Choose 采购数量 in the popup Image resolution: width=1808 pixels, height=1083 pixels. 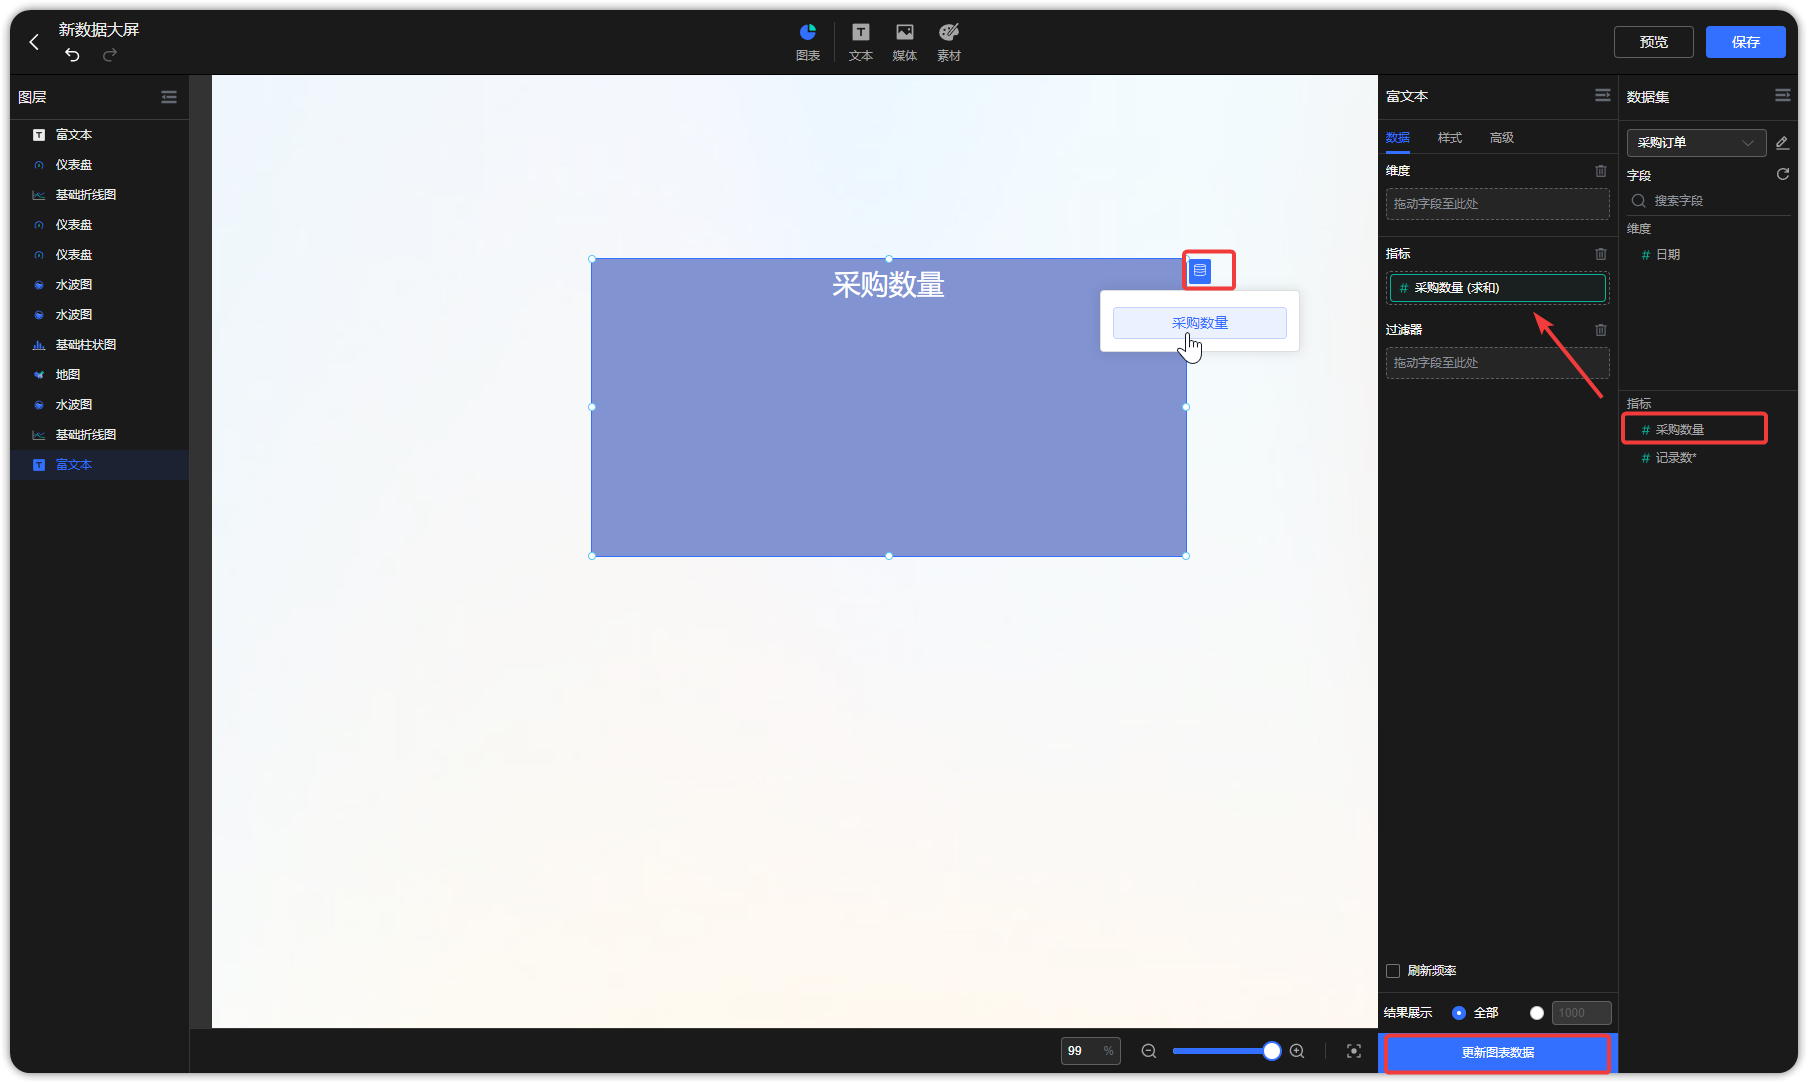tap(1200, 323)
